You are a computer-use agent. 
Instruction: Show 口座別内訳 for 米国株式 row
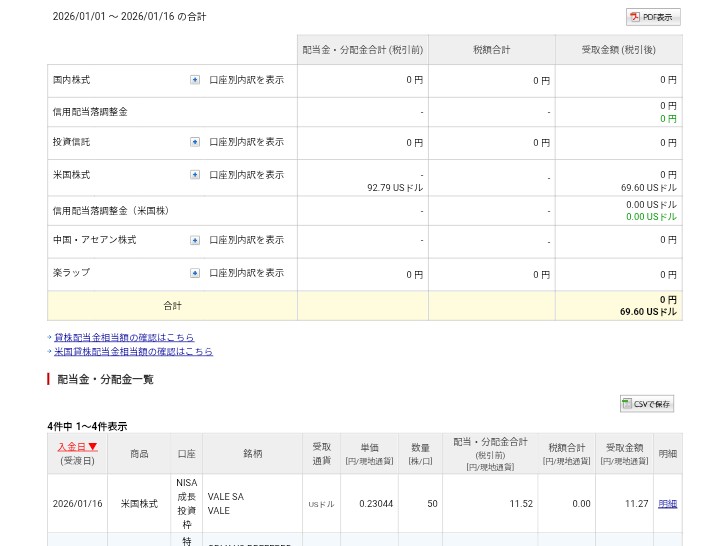click(246, 175)
